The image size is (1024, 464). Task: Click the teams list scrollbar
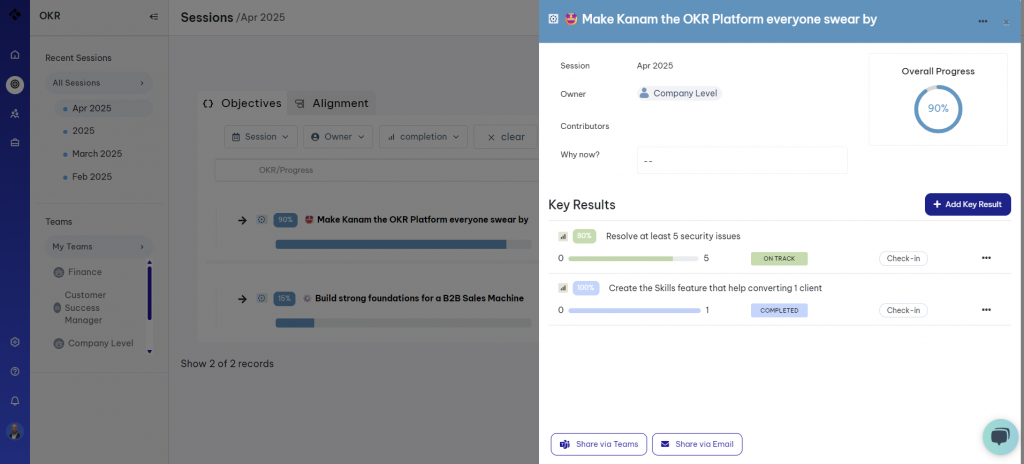(x=150, y=291)
